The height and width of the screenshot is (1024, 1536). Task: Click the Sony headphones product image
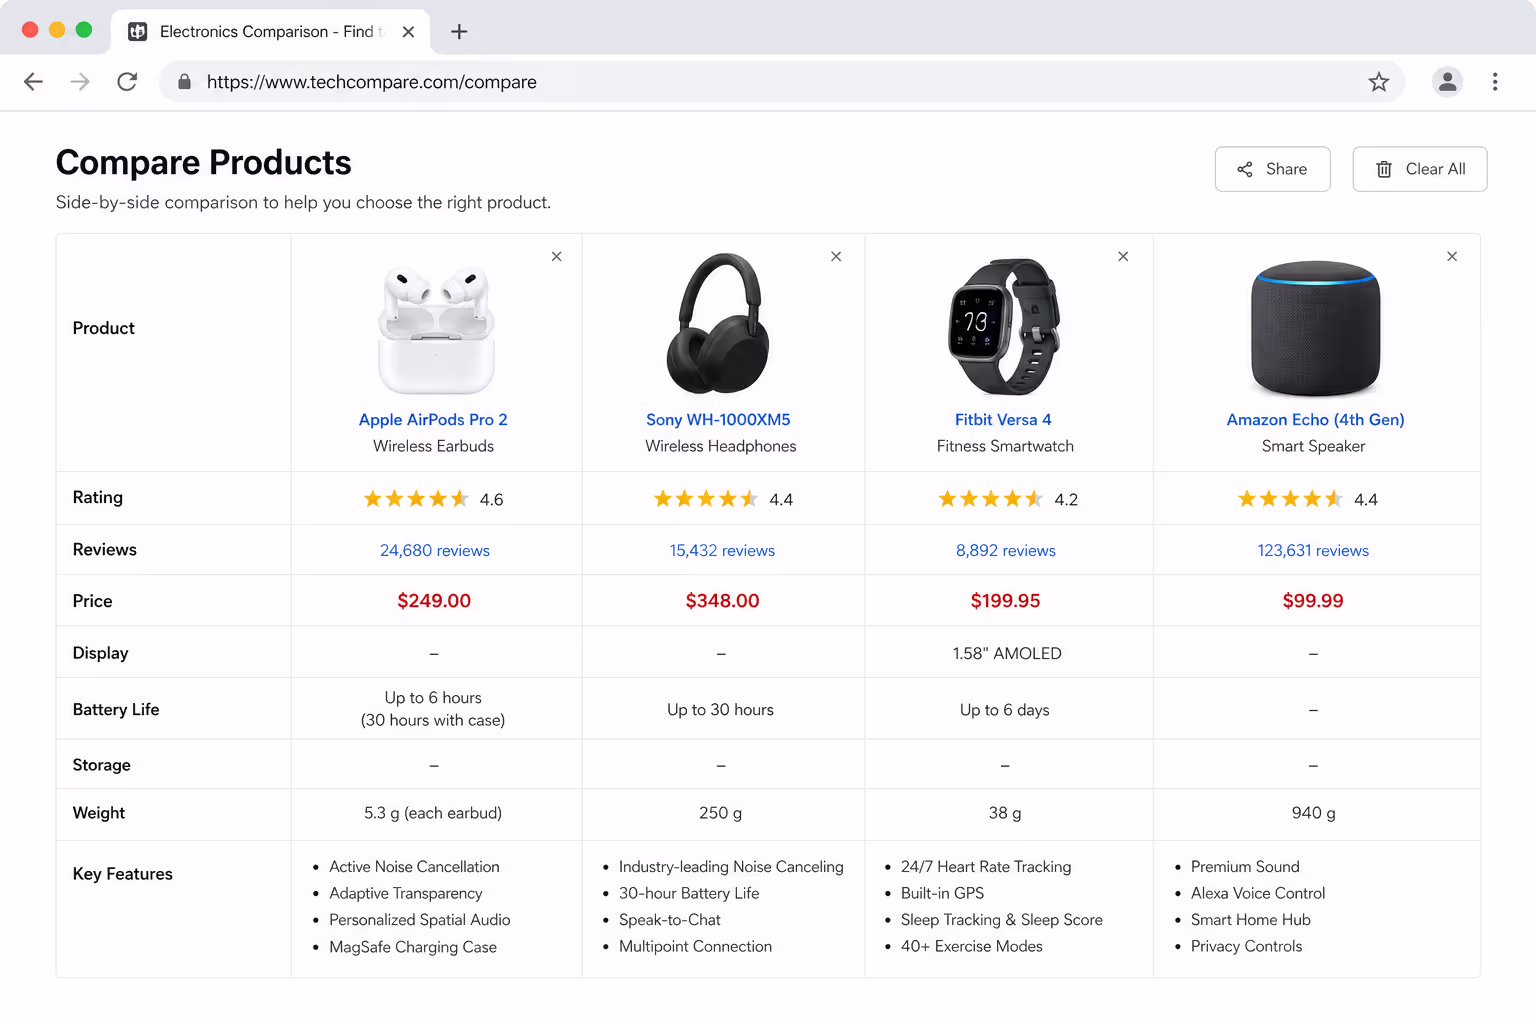click(718, 324)
